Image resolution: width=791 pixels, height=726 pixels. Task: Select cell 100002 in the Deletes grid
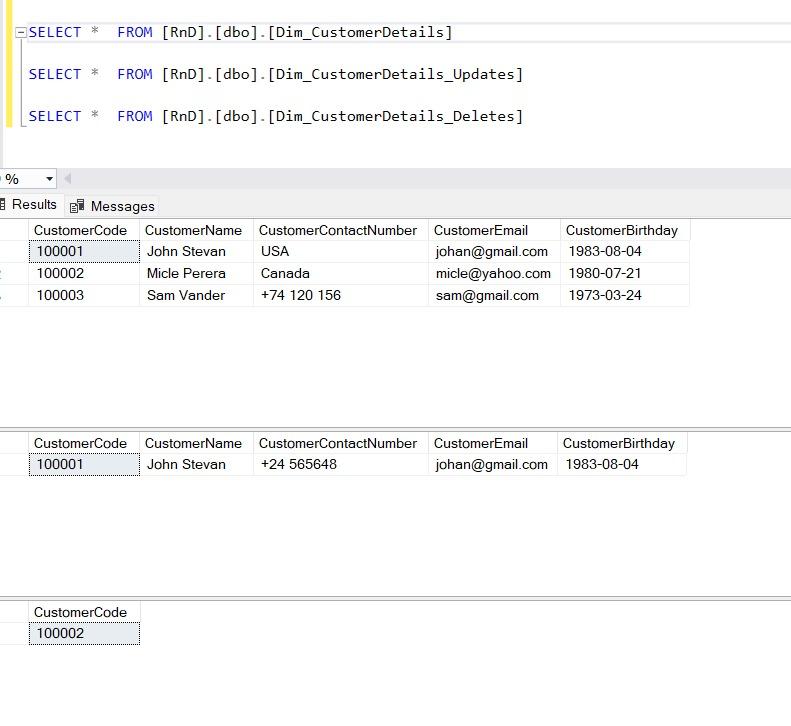pyautogui.click(x=84, y=633)
